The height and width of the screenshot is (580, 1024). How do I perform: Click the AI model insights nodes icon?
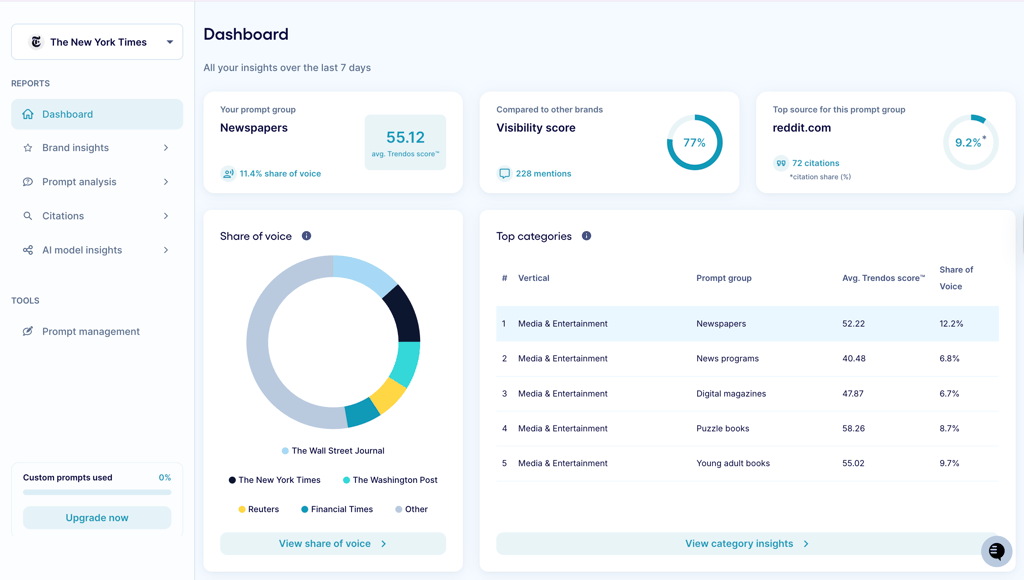point(27,250)
